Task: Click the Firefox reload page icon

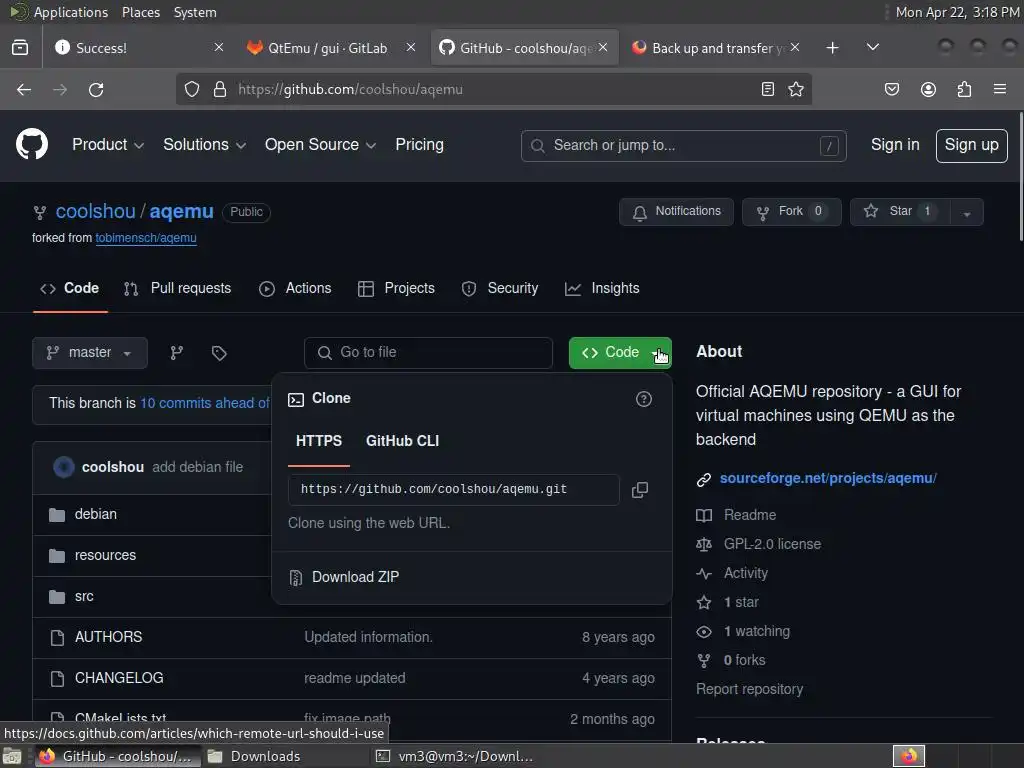Action: click(x=96, y=89)
